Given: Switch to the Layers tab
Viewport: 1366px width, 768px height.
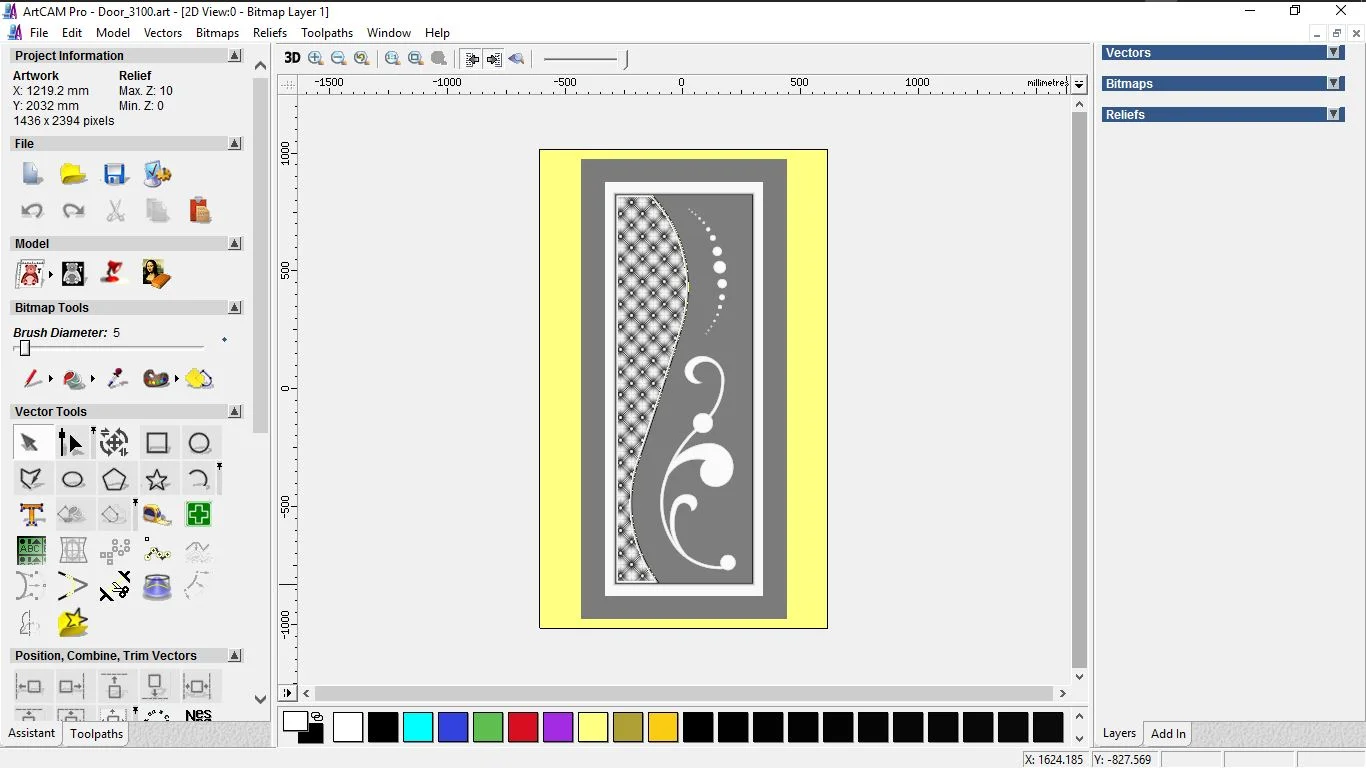Looking at the screenshot, I should point(1119,733).
